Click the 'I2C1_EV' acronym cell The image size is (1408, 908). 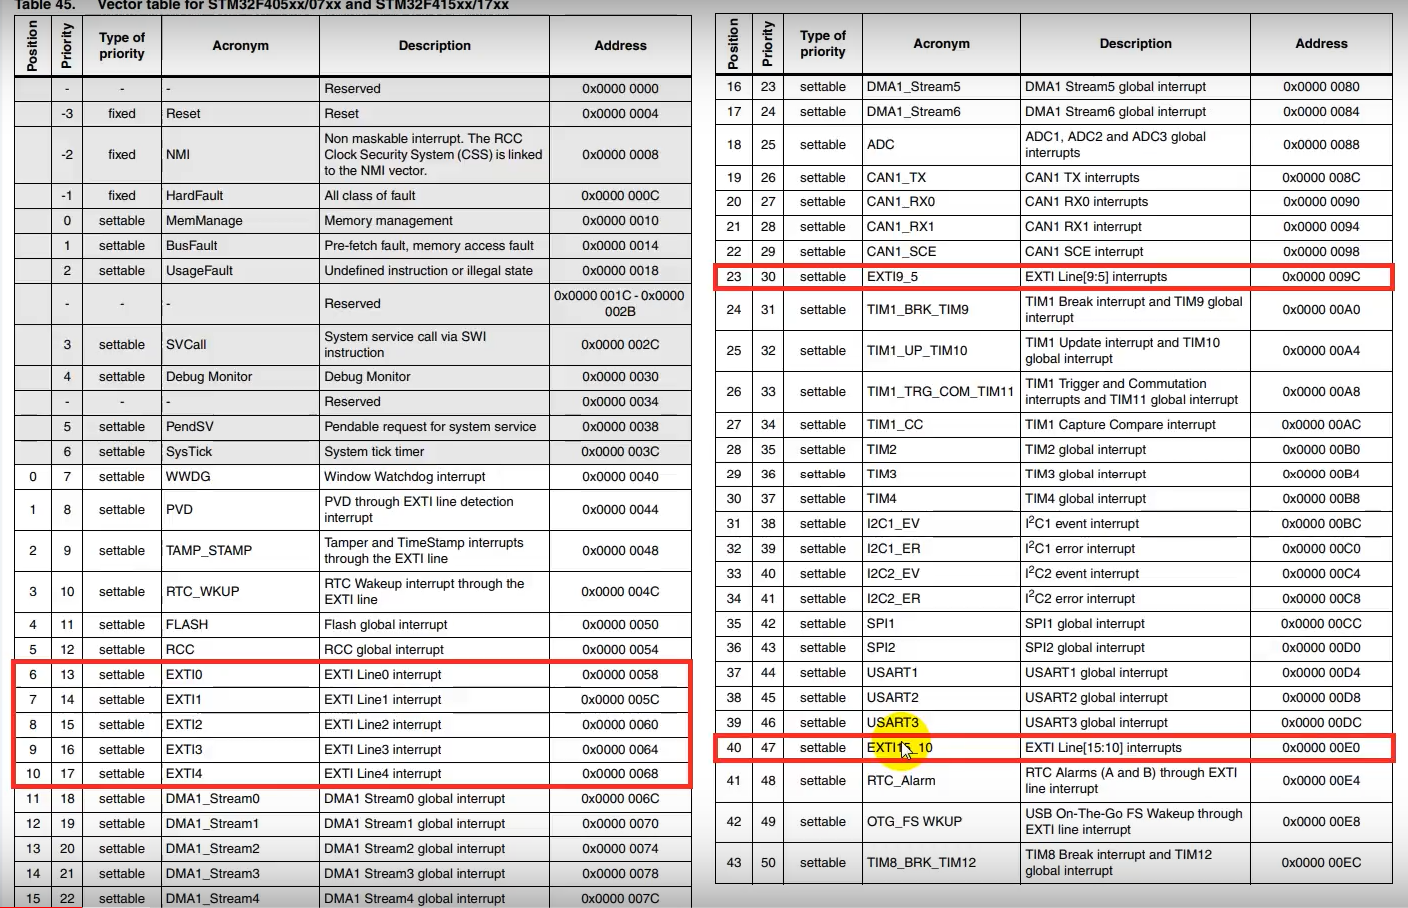click(941, 523)
